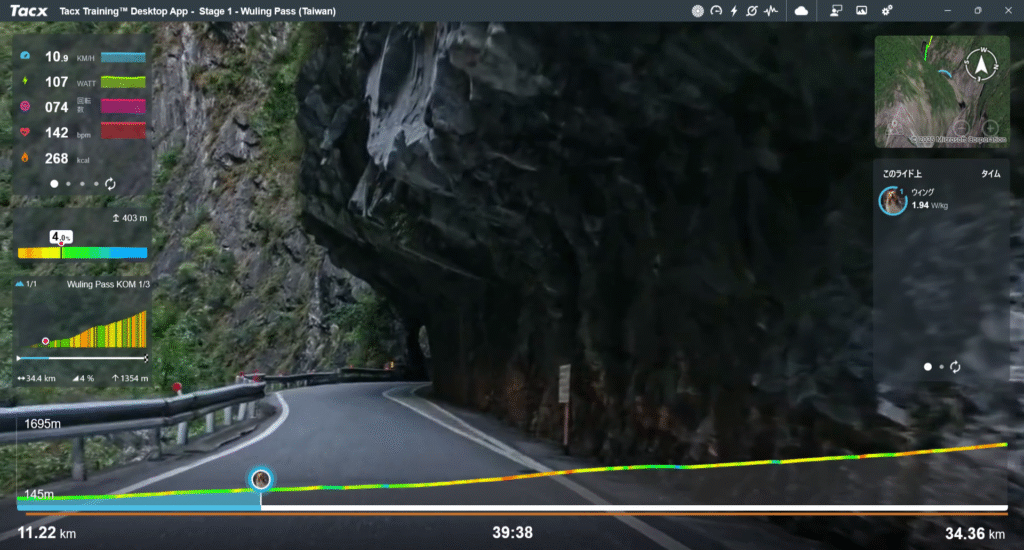Click the Tacx logo
This screenshot has width=1024, height=550.
pyautogui.click(x=29, y=11)
